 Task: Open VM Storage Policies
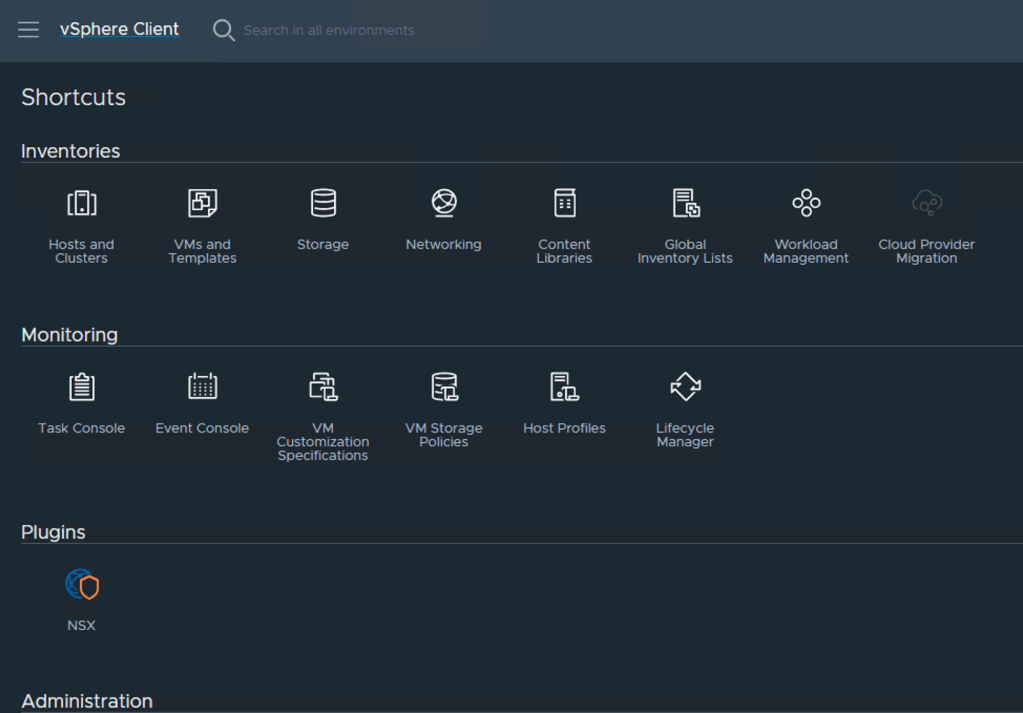[x=444, y=388]
